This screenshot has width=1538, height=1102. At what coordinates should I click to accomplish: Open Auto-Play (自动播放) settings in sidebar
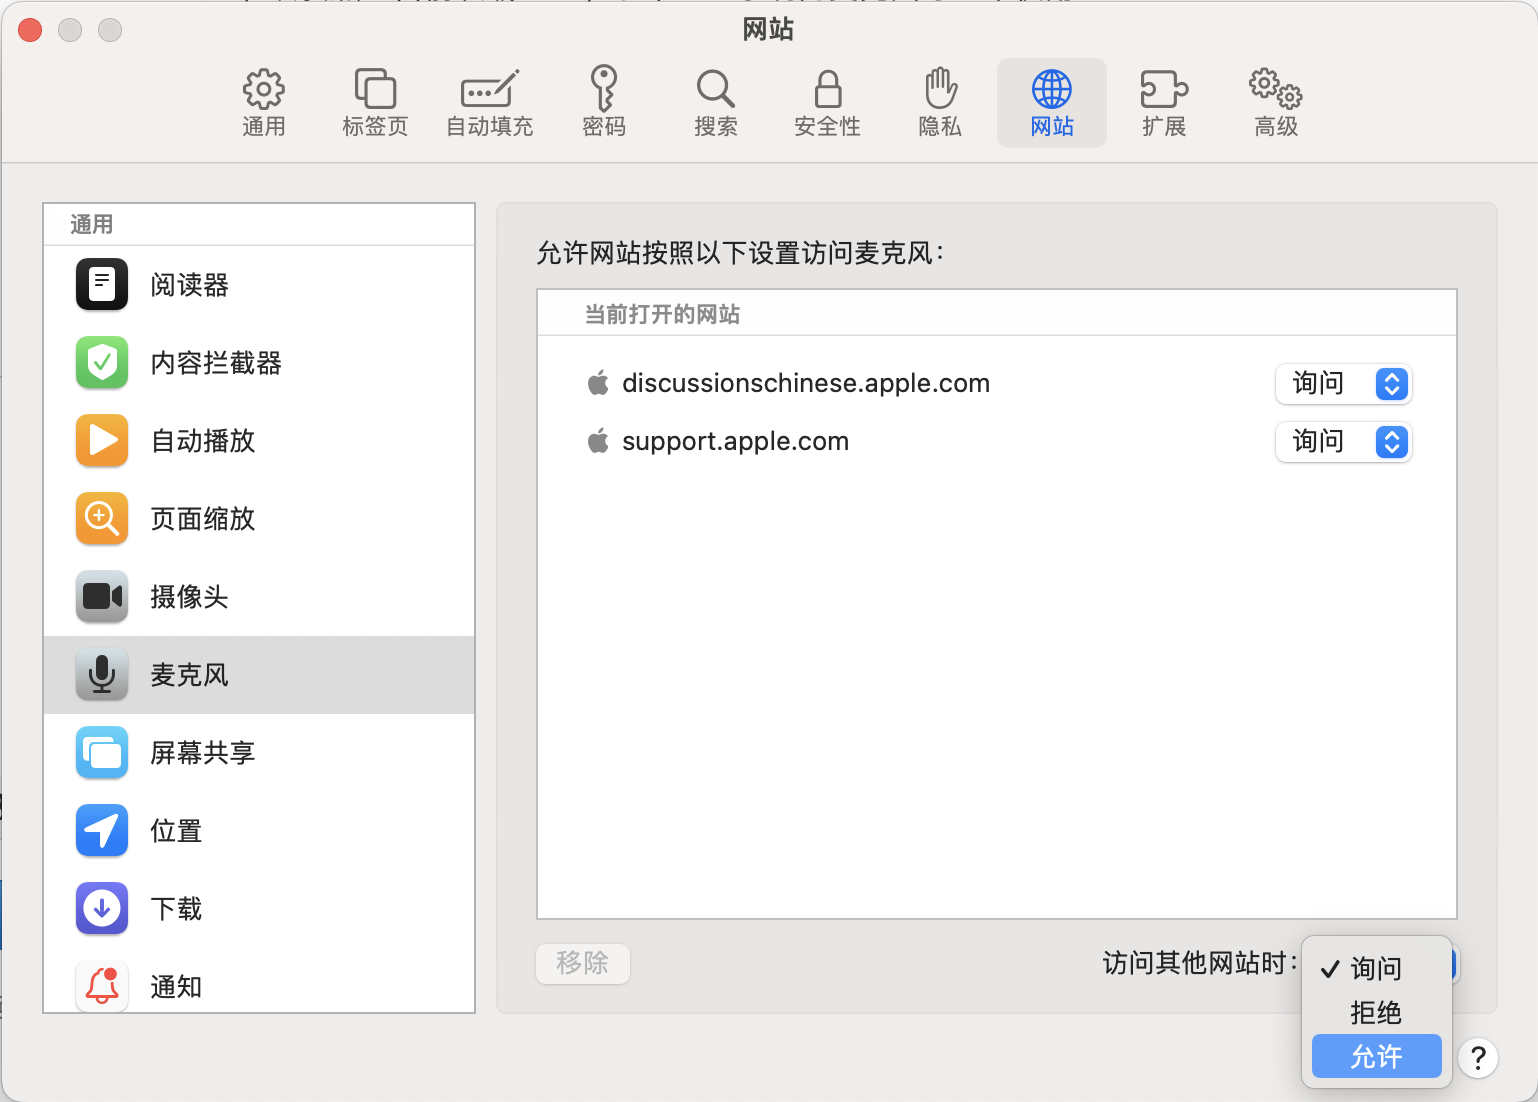(x=202, y=441)
